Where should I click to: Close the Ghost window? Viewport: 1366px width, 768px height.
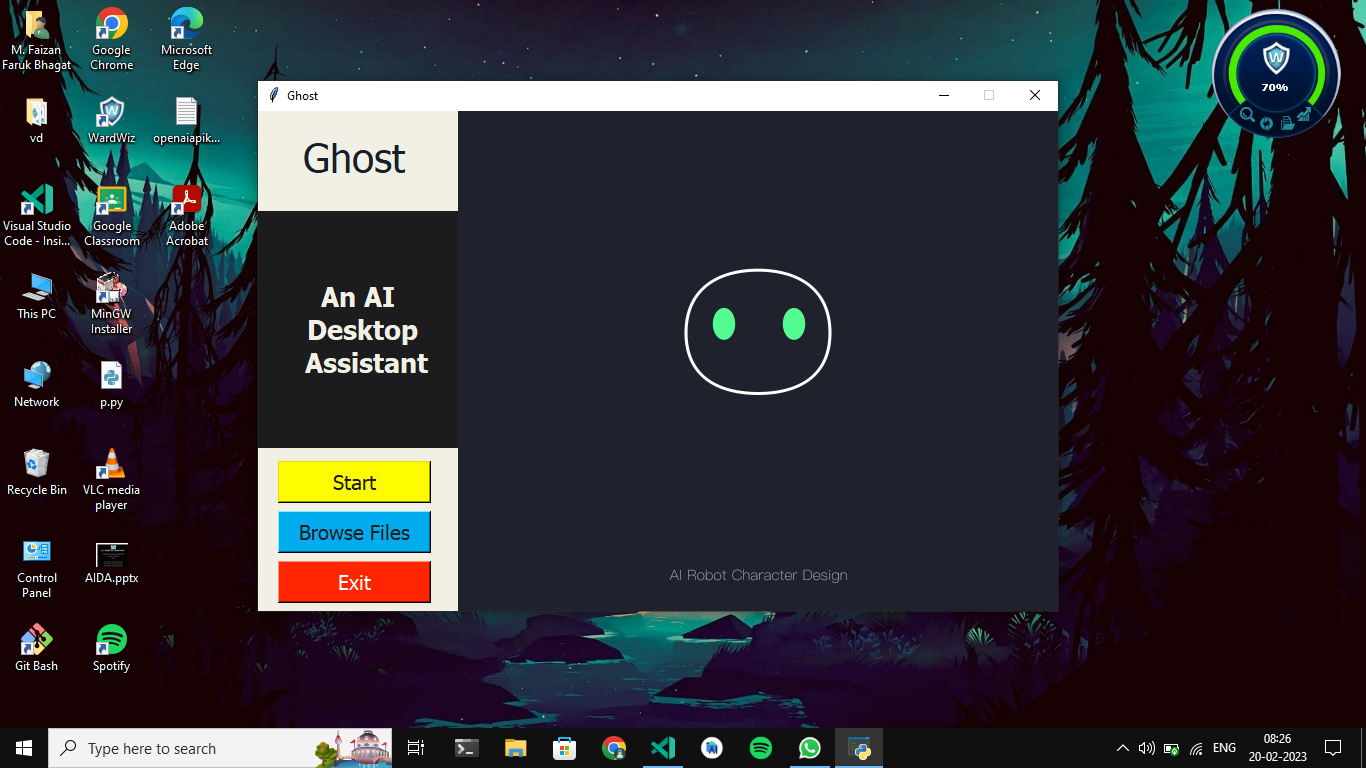pyautogui.click(x=1035, y=95)
